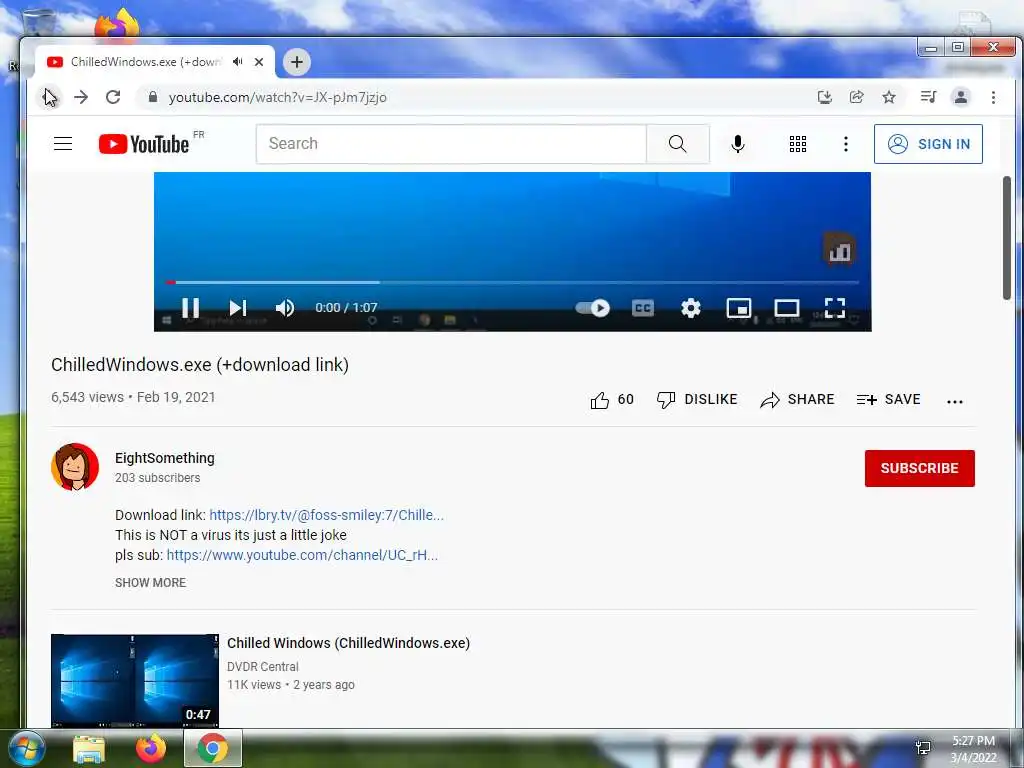Open YouTube settings three-dot menu

click(846, 144)
